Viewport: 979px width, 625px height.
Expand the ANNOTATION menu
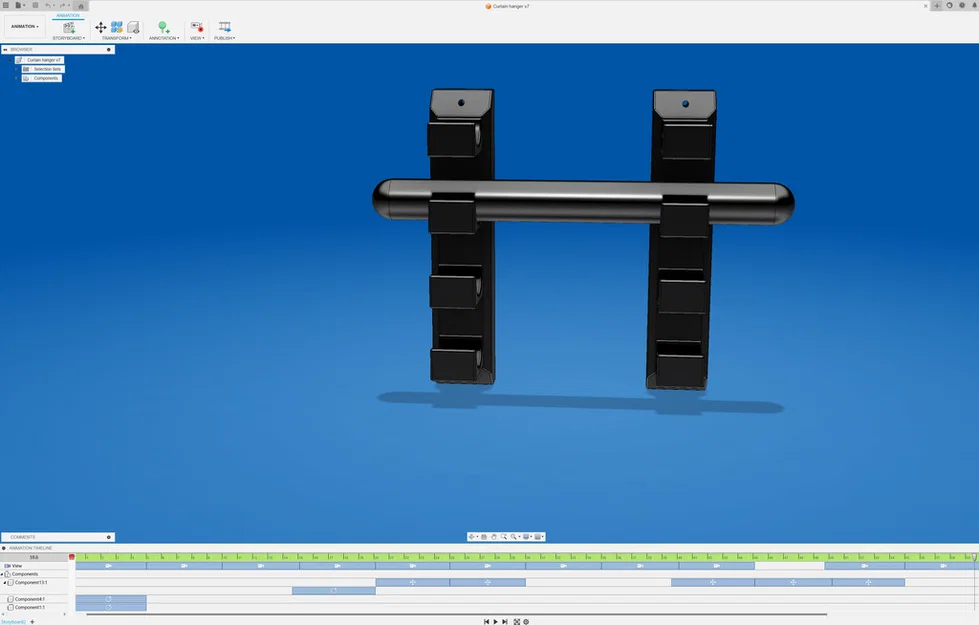[x=164, y=38]
